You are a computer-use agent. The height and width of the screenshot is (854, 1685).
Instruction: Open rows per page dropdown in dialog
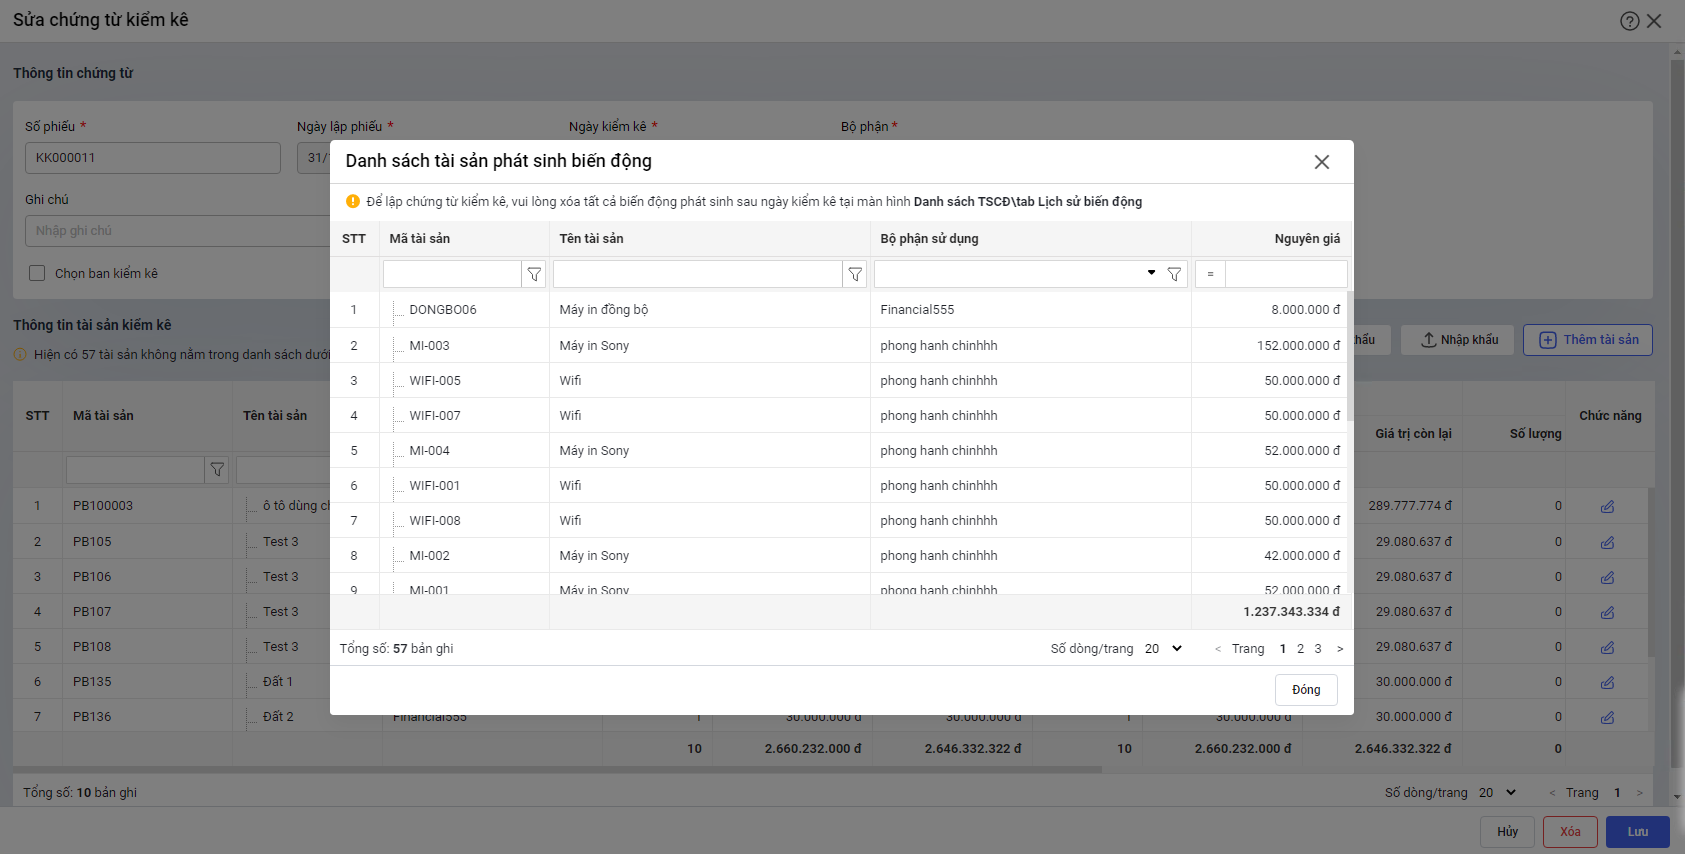pos(1164,649)
